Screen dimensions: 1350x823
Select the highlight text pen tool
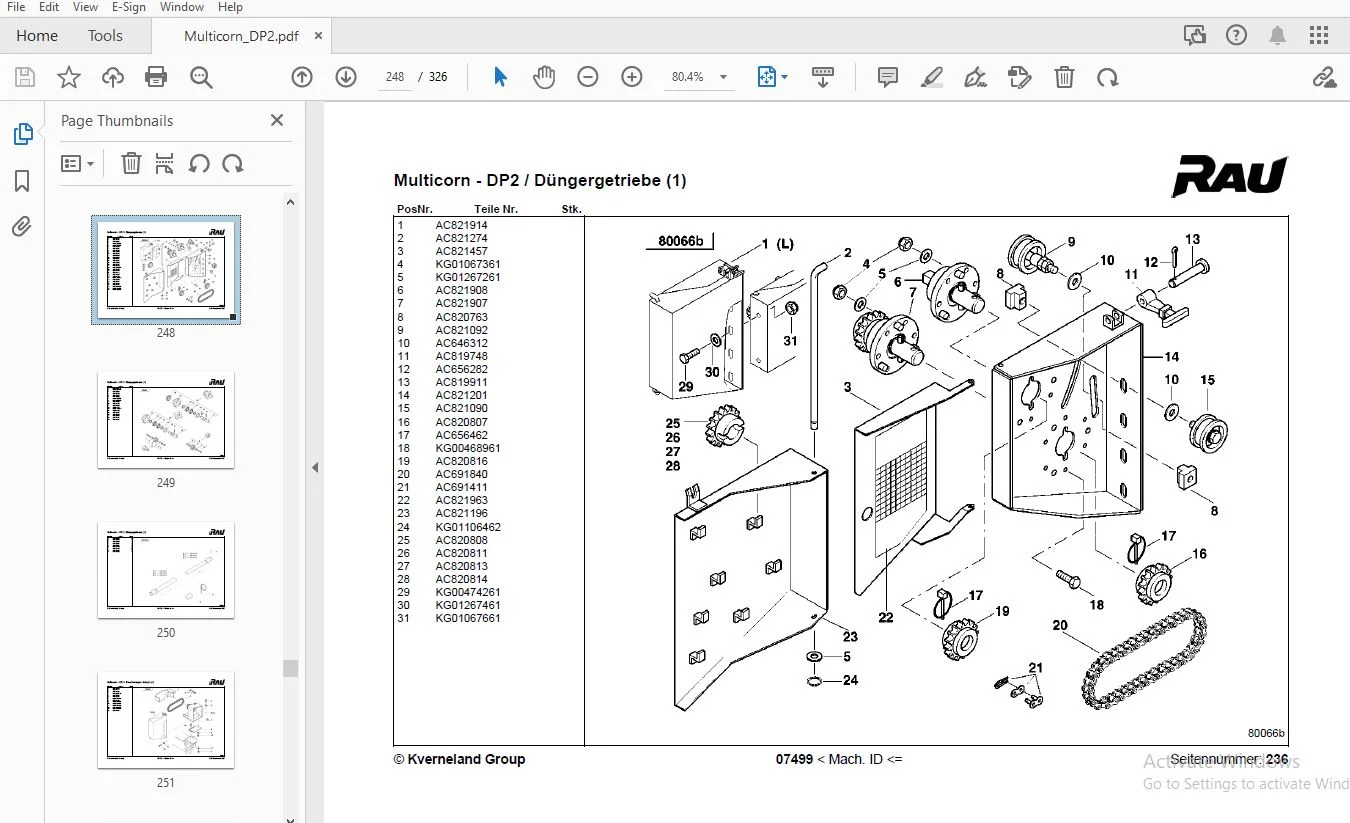pos(931,77)
